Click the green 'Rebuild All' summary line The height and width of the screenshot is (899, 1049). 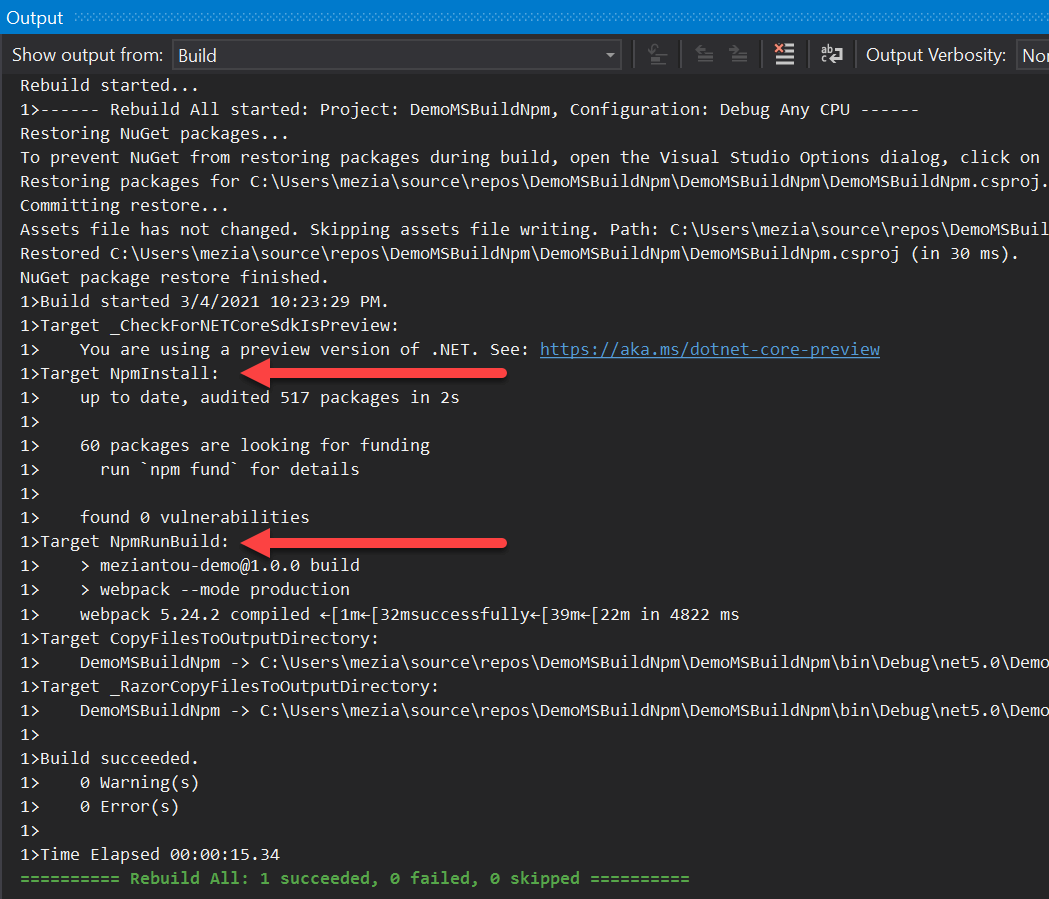click(x=354, y=878)
